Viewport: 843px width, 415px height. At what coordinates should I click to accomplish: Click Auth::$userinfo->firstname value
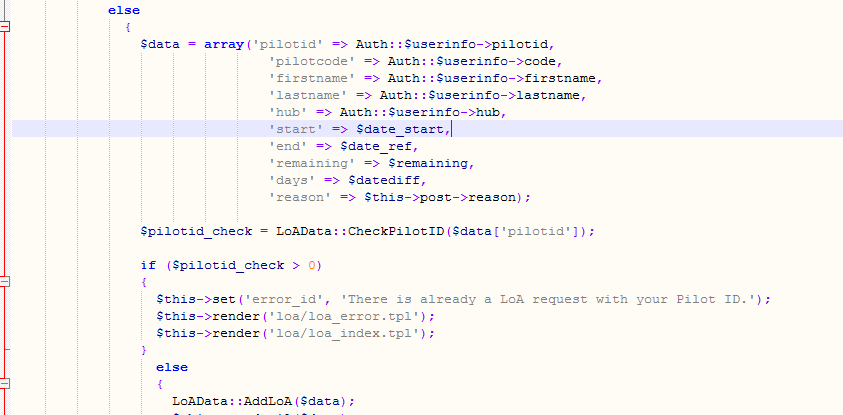(491, 78)
